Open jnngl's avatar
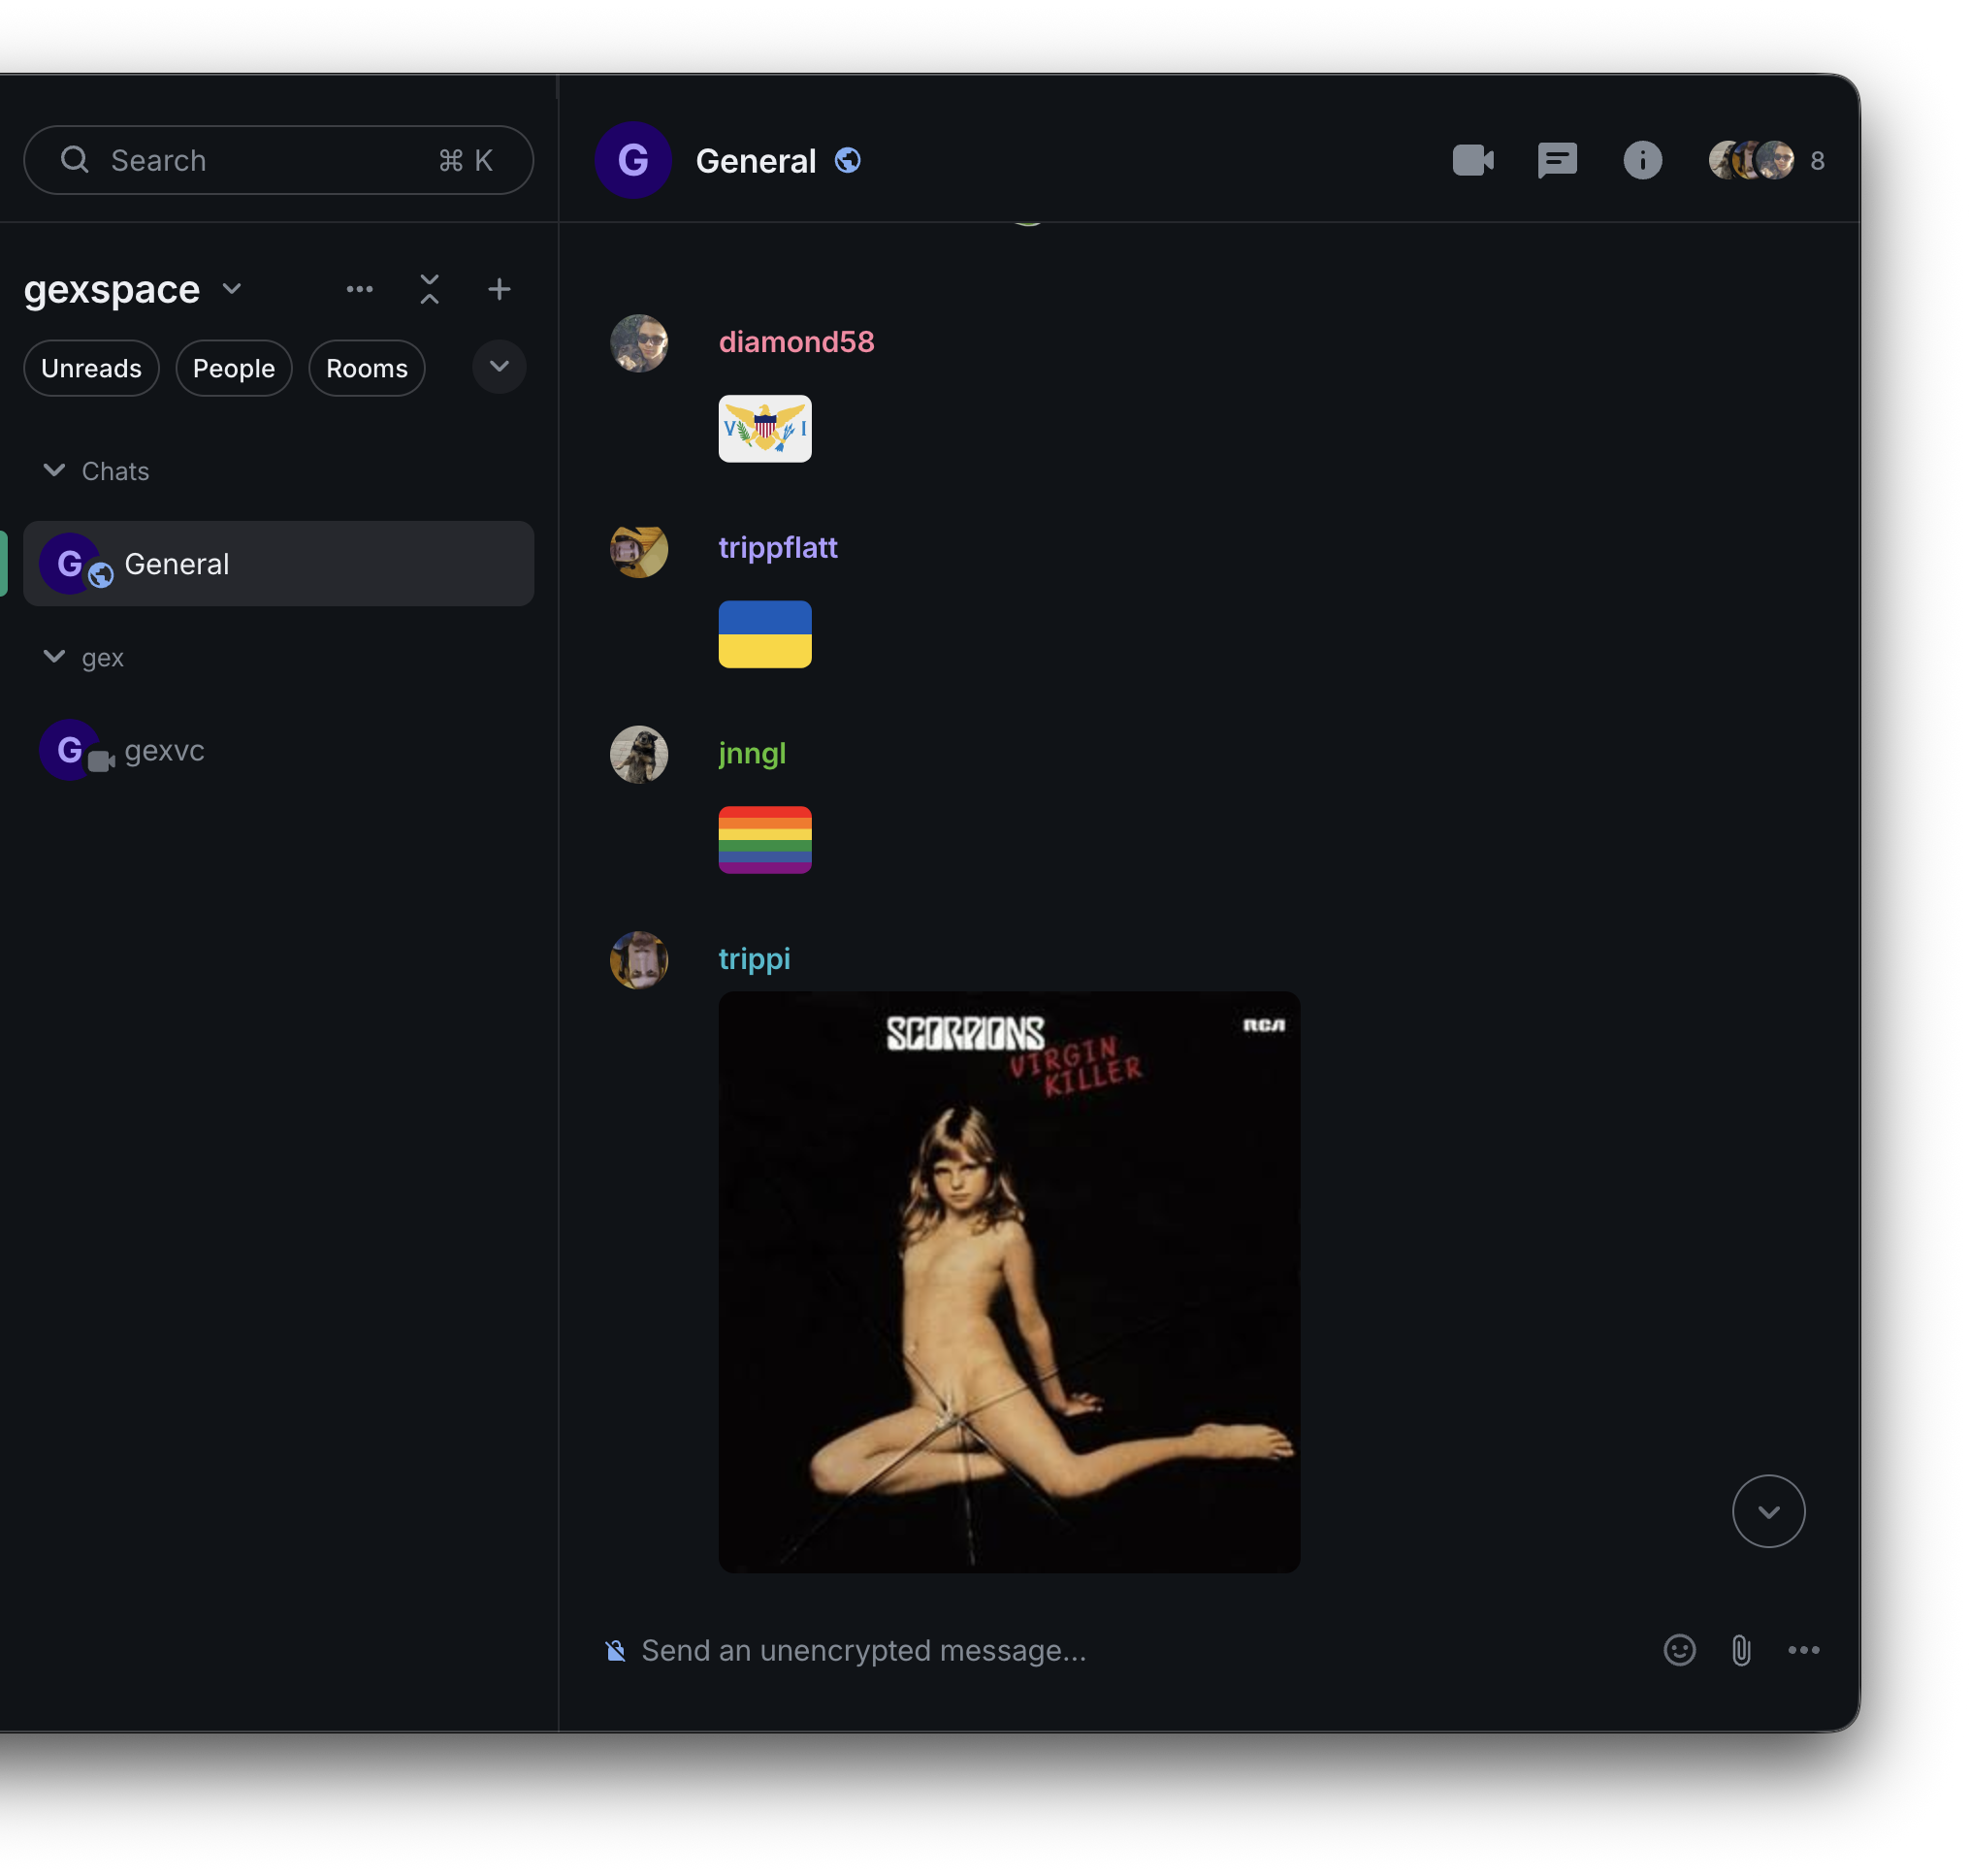 click(x=639, y=754)
